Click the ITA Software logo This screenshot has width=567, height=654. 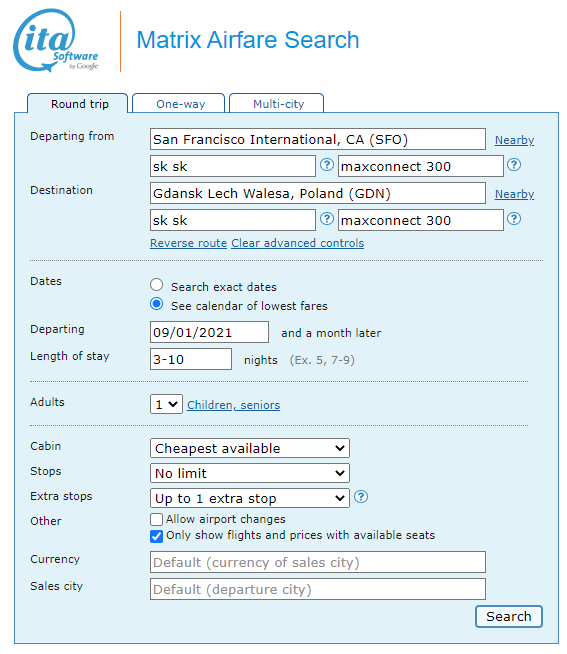56,40
